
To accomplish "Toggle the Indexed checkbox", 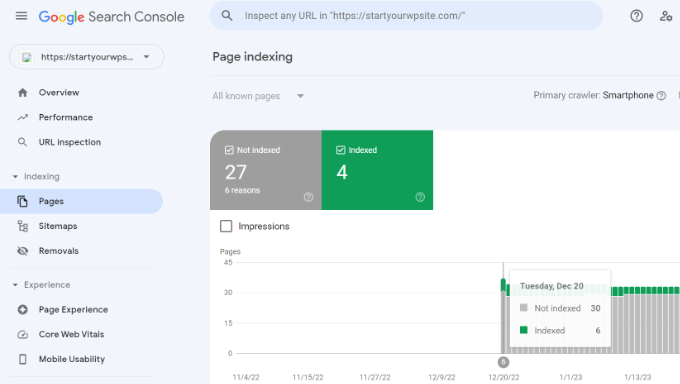I will (340, 150).
